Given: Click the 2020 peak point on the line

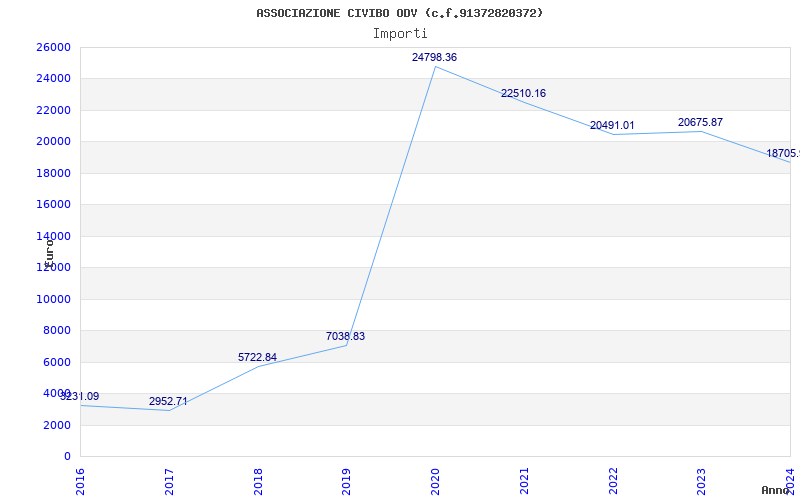Looking at the screenshot, I should pos(435,66).
